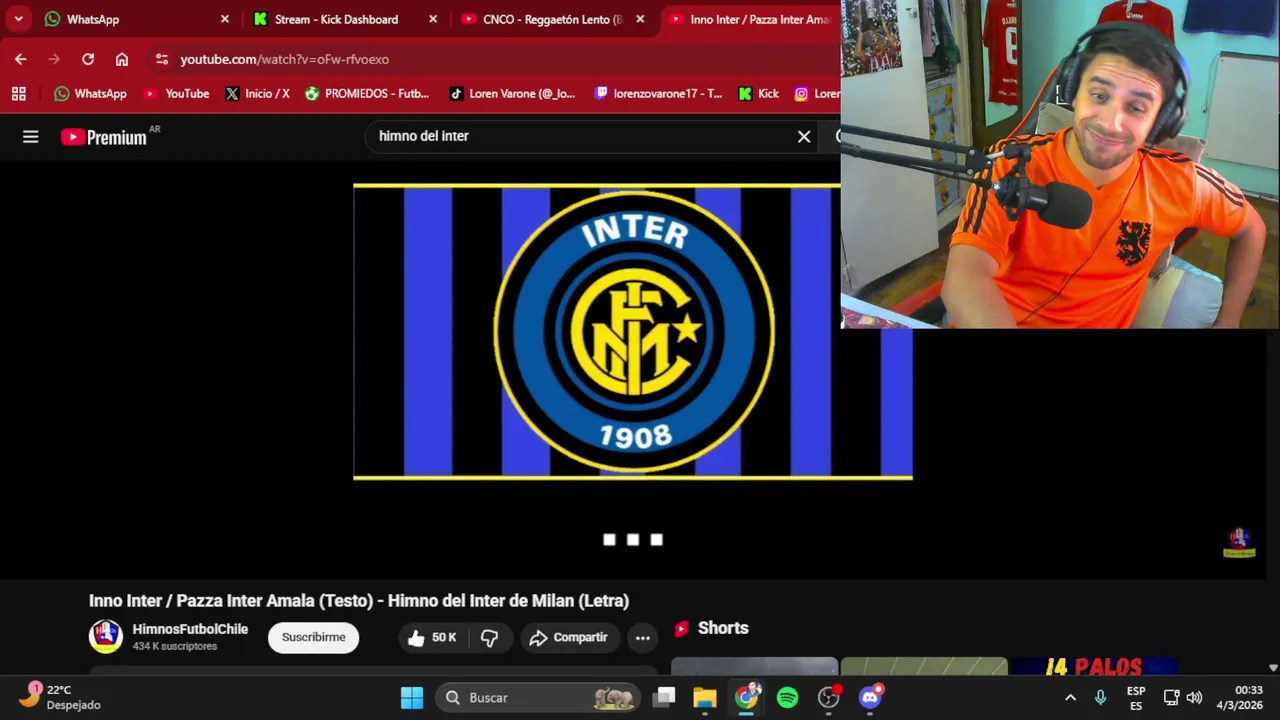Screen dimensions: 1280x720
Task: Click the taskbar Buscar search box
Action: coord(539,697)
